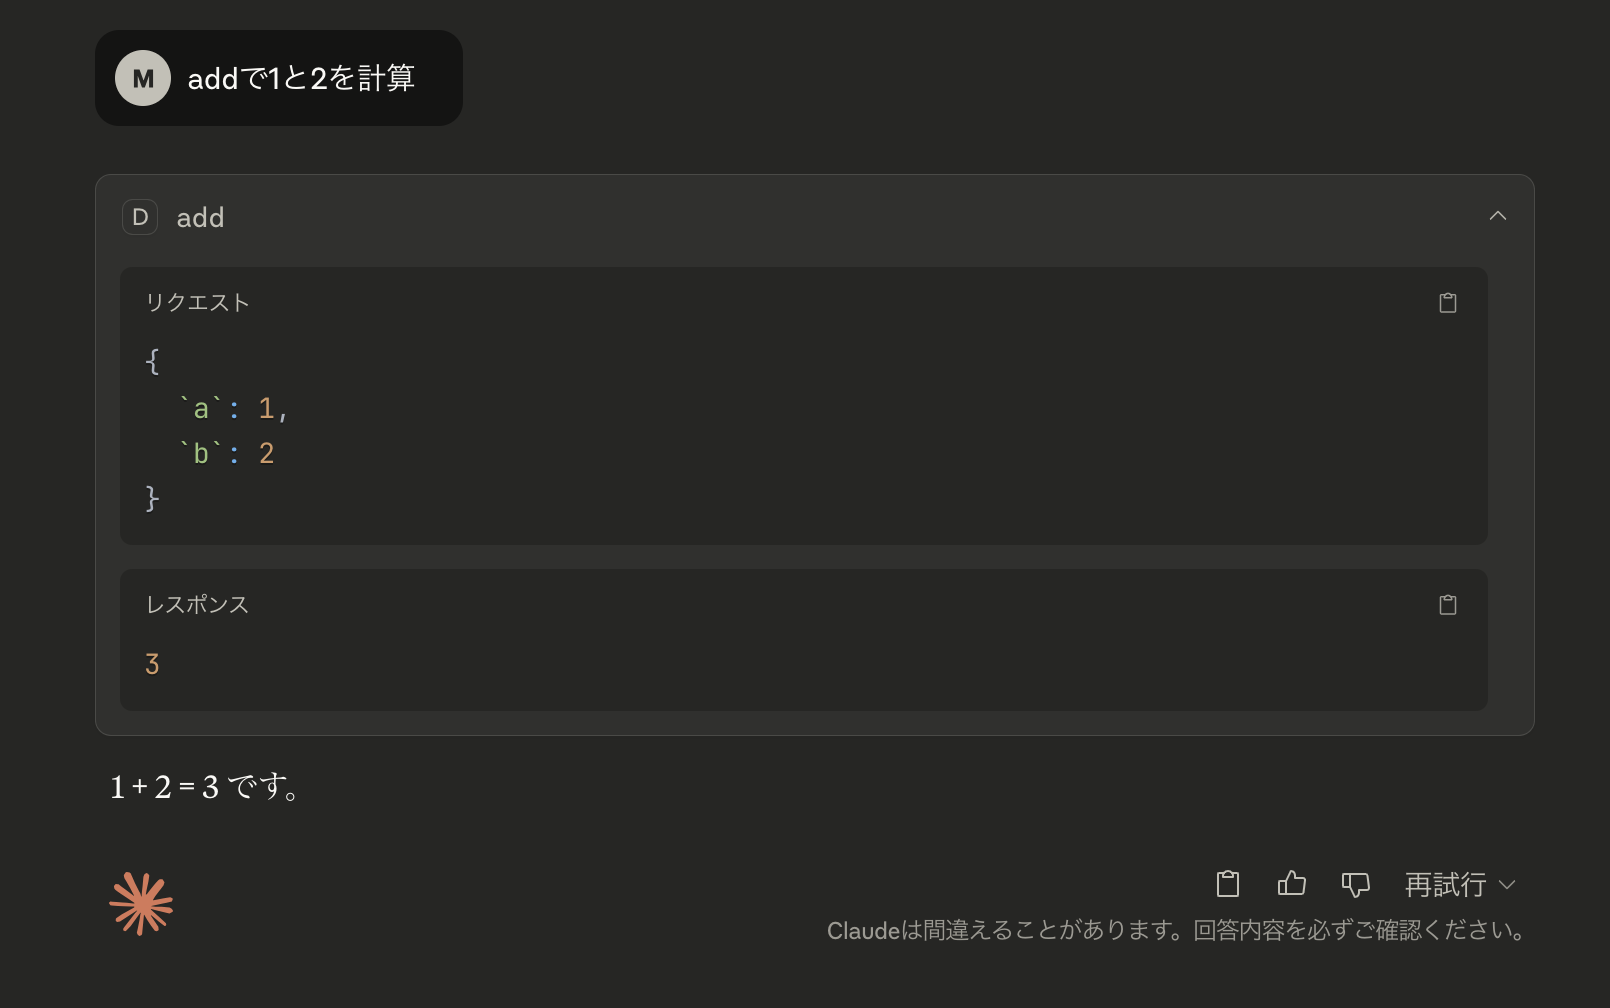Click the `b`: 2 line in request
The width and height of the screenshot is (1610, 1008).
(x=226, y=453)
